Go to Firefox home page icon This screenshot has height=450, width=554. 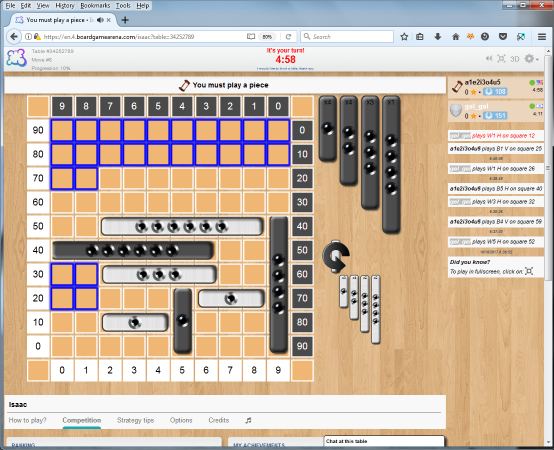pyautogui.click(x=456, y=37)
